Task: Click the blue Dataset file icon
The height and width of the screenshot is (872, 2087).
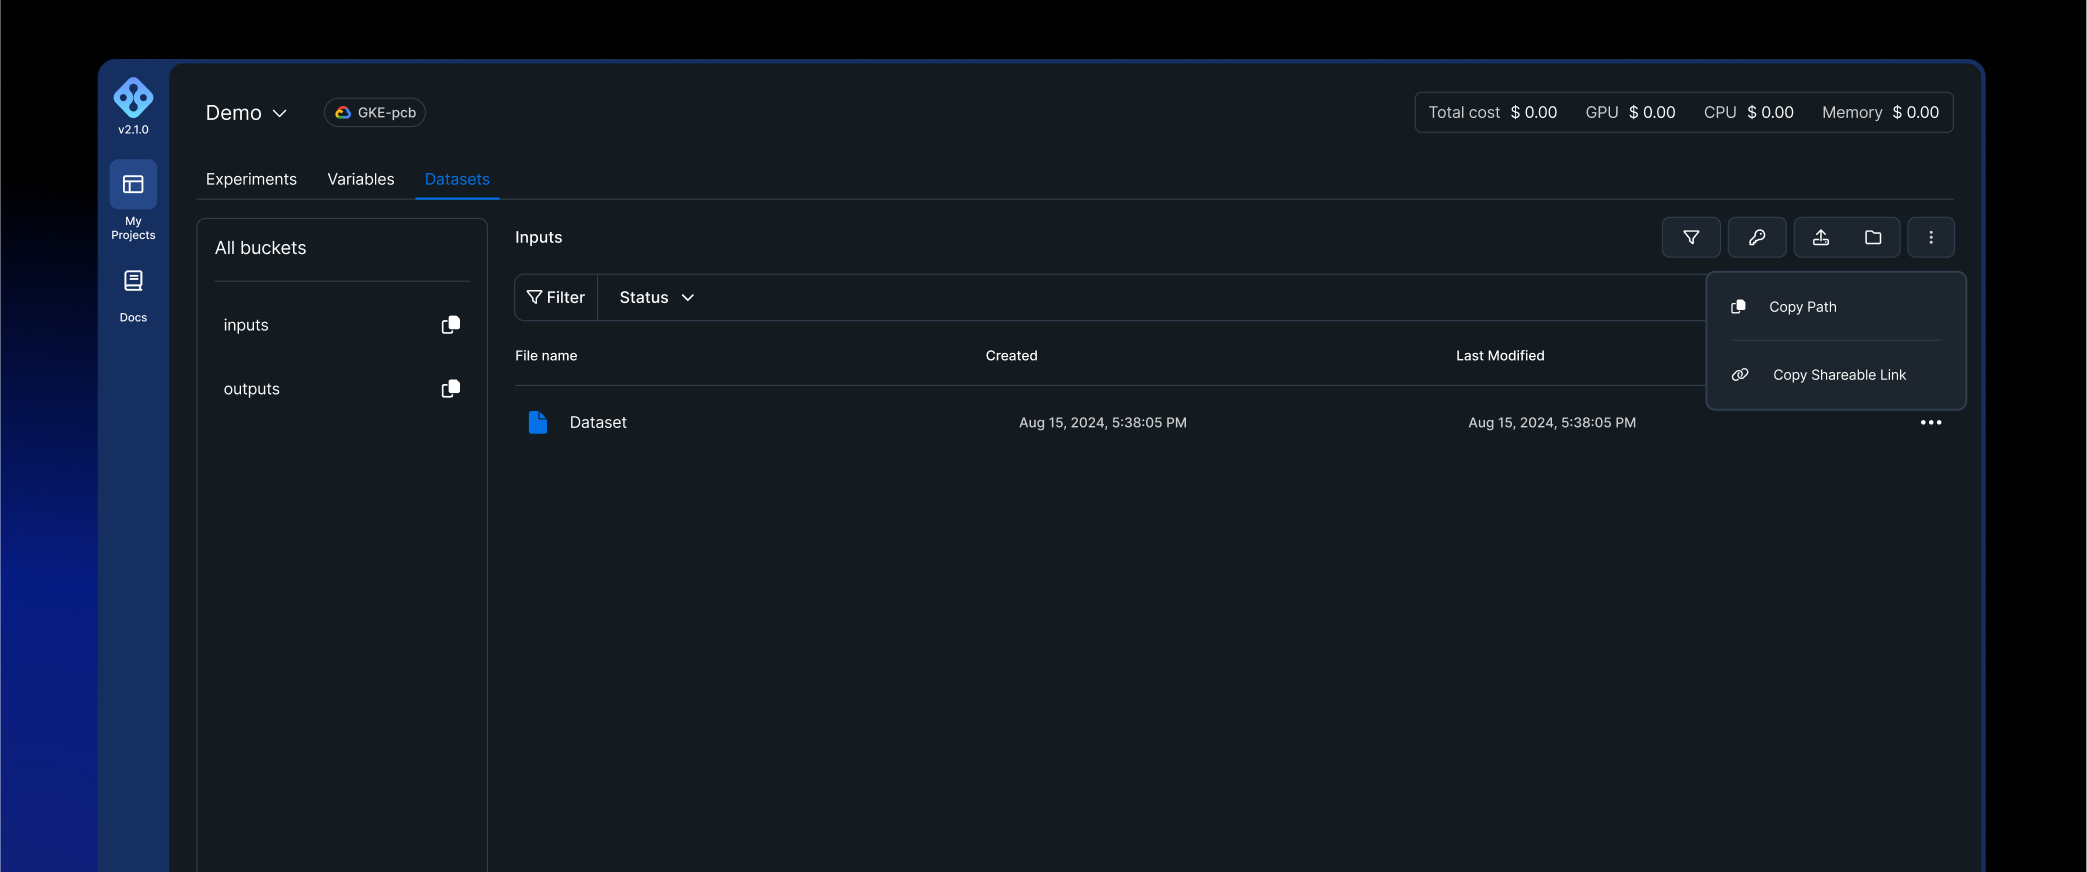Action: coord(538,422)
